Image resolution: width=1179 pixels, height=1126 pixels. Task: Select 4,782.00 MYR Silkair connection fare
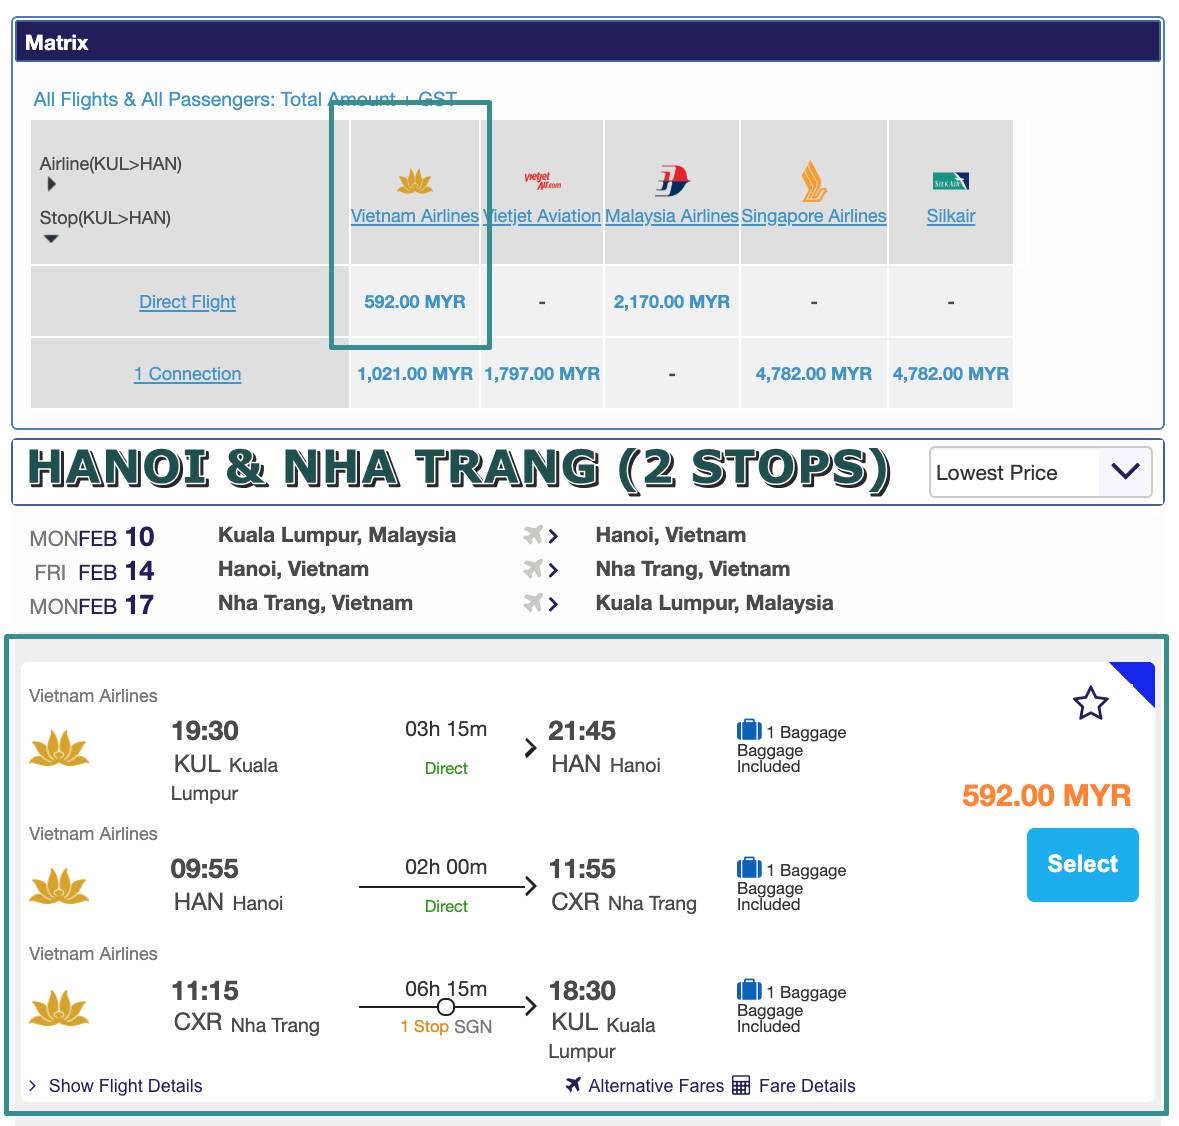950,374
